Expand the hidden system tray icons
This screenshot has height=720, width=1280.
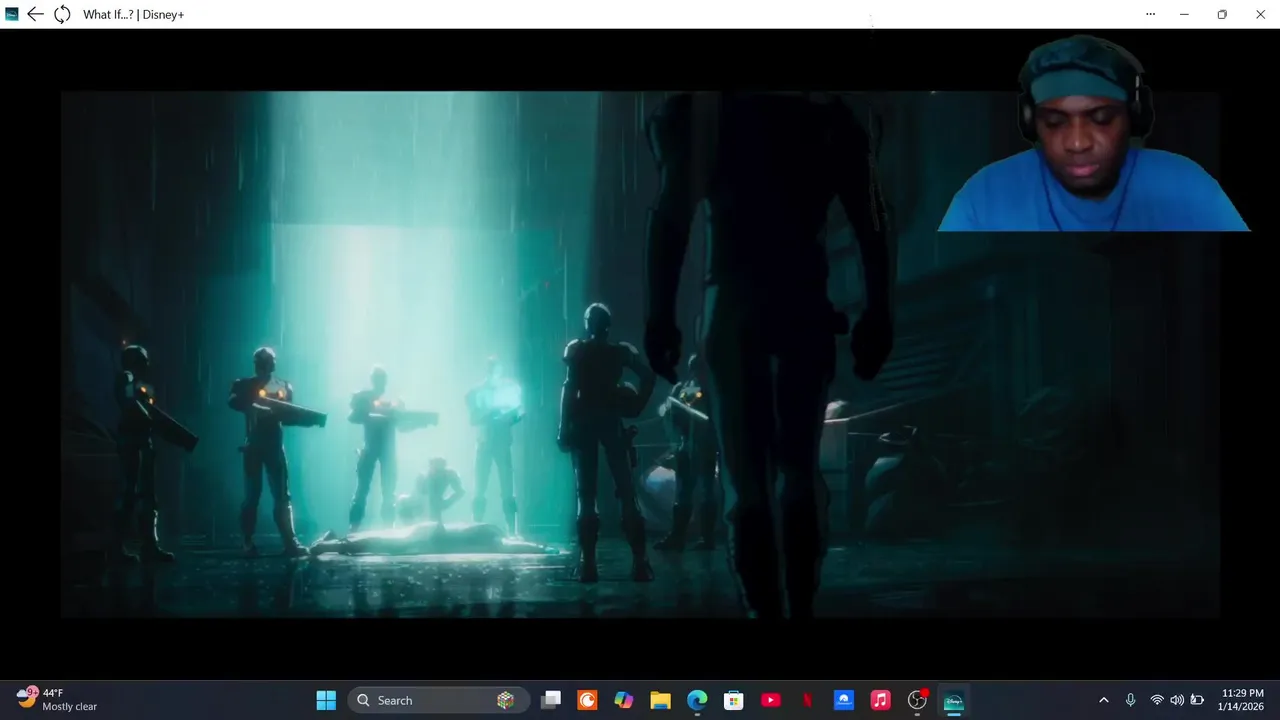click(x=1104, y=700)
